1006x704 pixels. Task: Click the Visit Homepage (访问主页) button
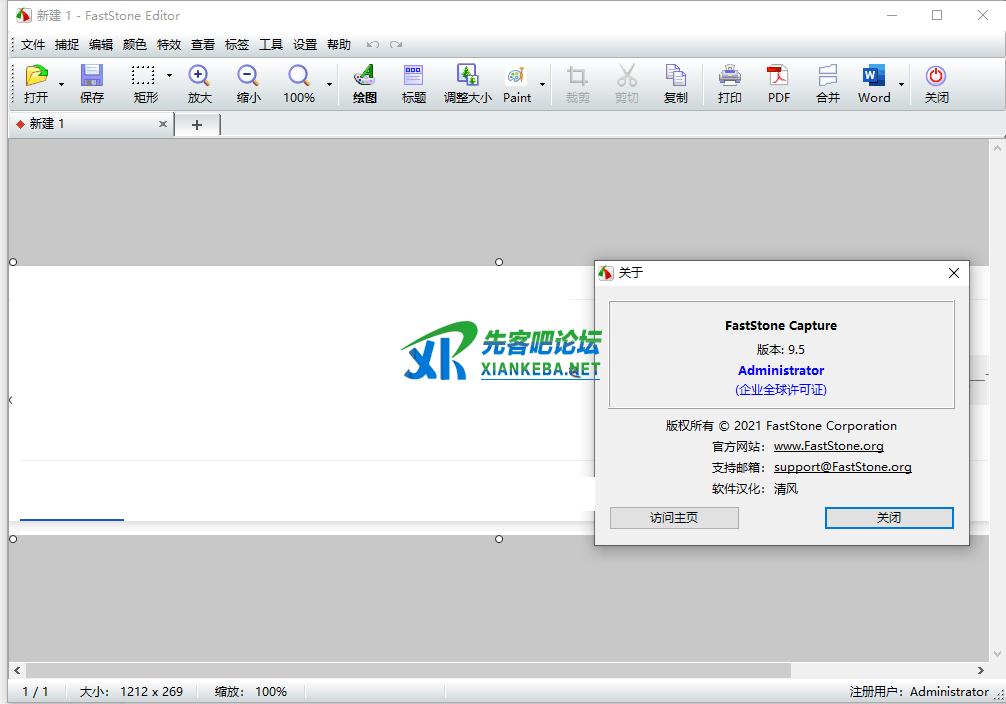click(x=674, y=518)
